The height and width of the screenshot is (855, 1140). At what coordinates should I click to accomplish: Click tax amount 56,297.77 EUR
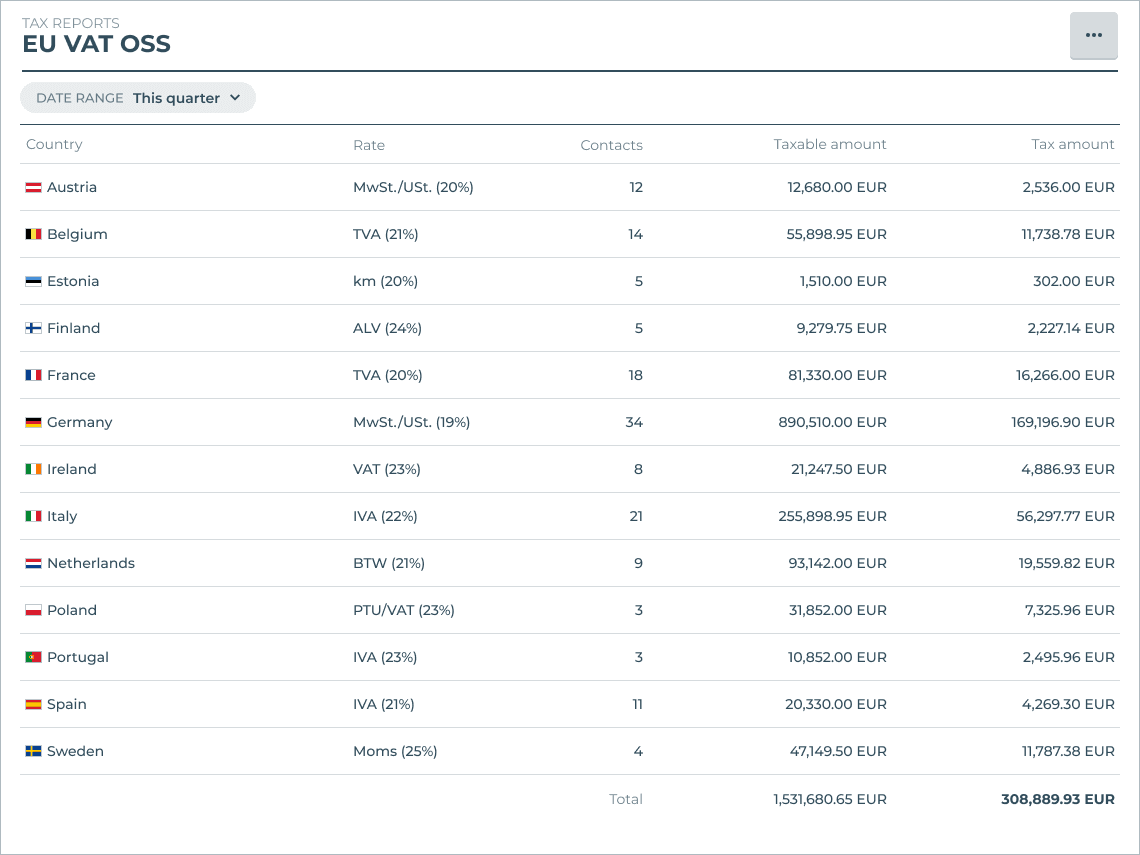(x=1065, y=516)
